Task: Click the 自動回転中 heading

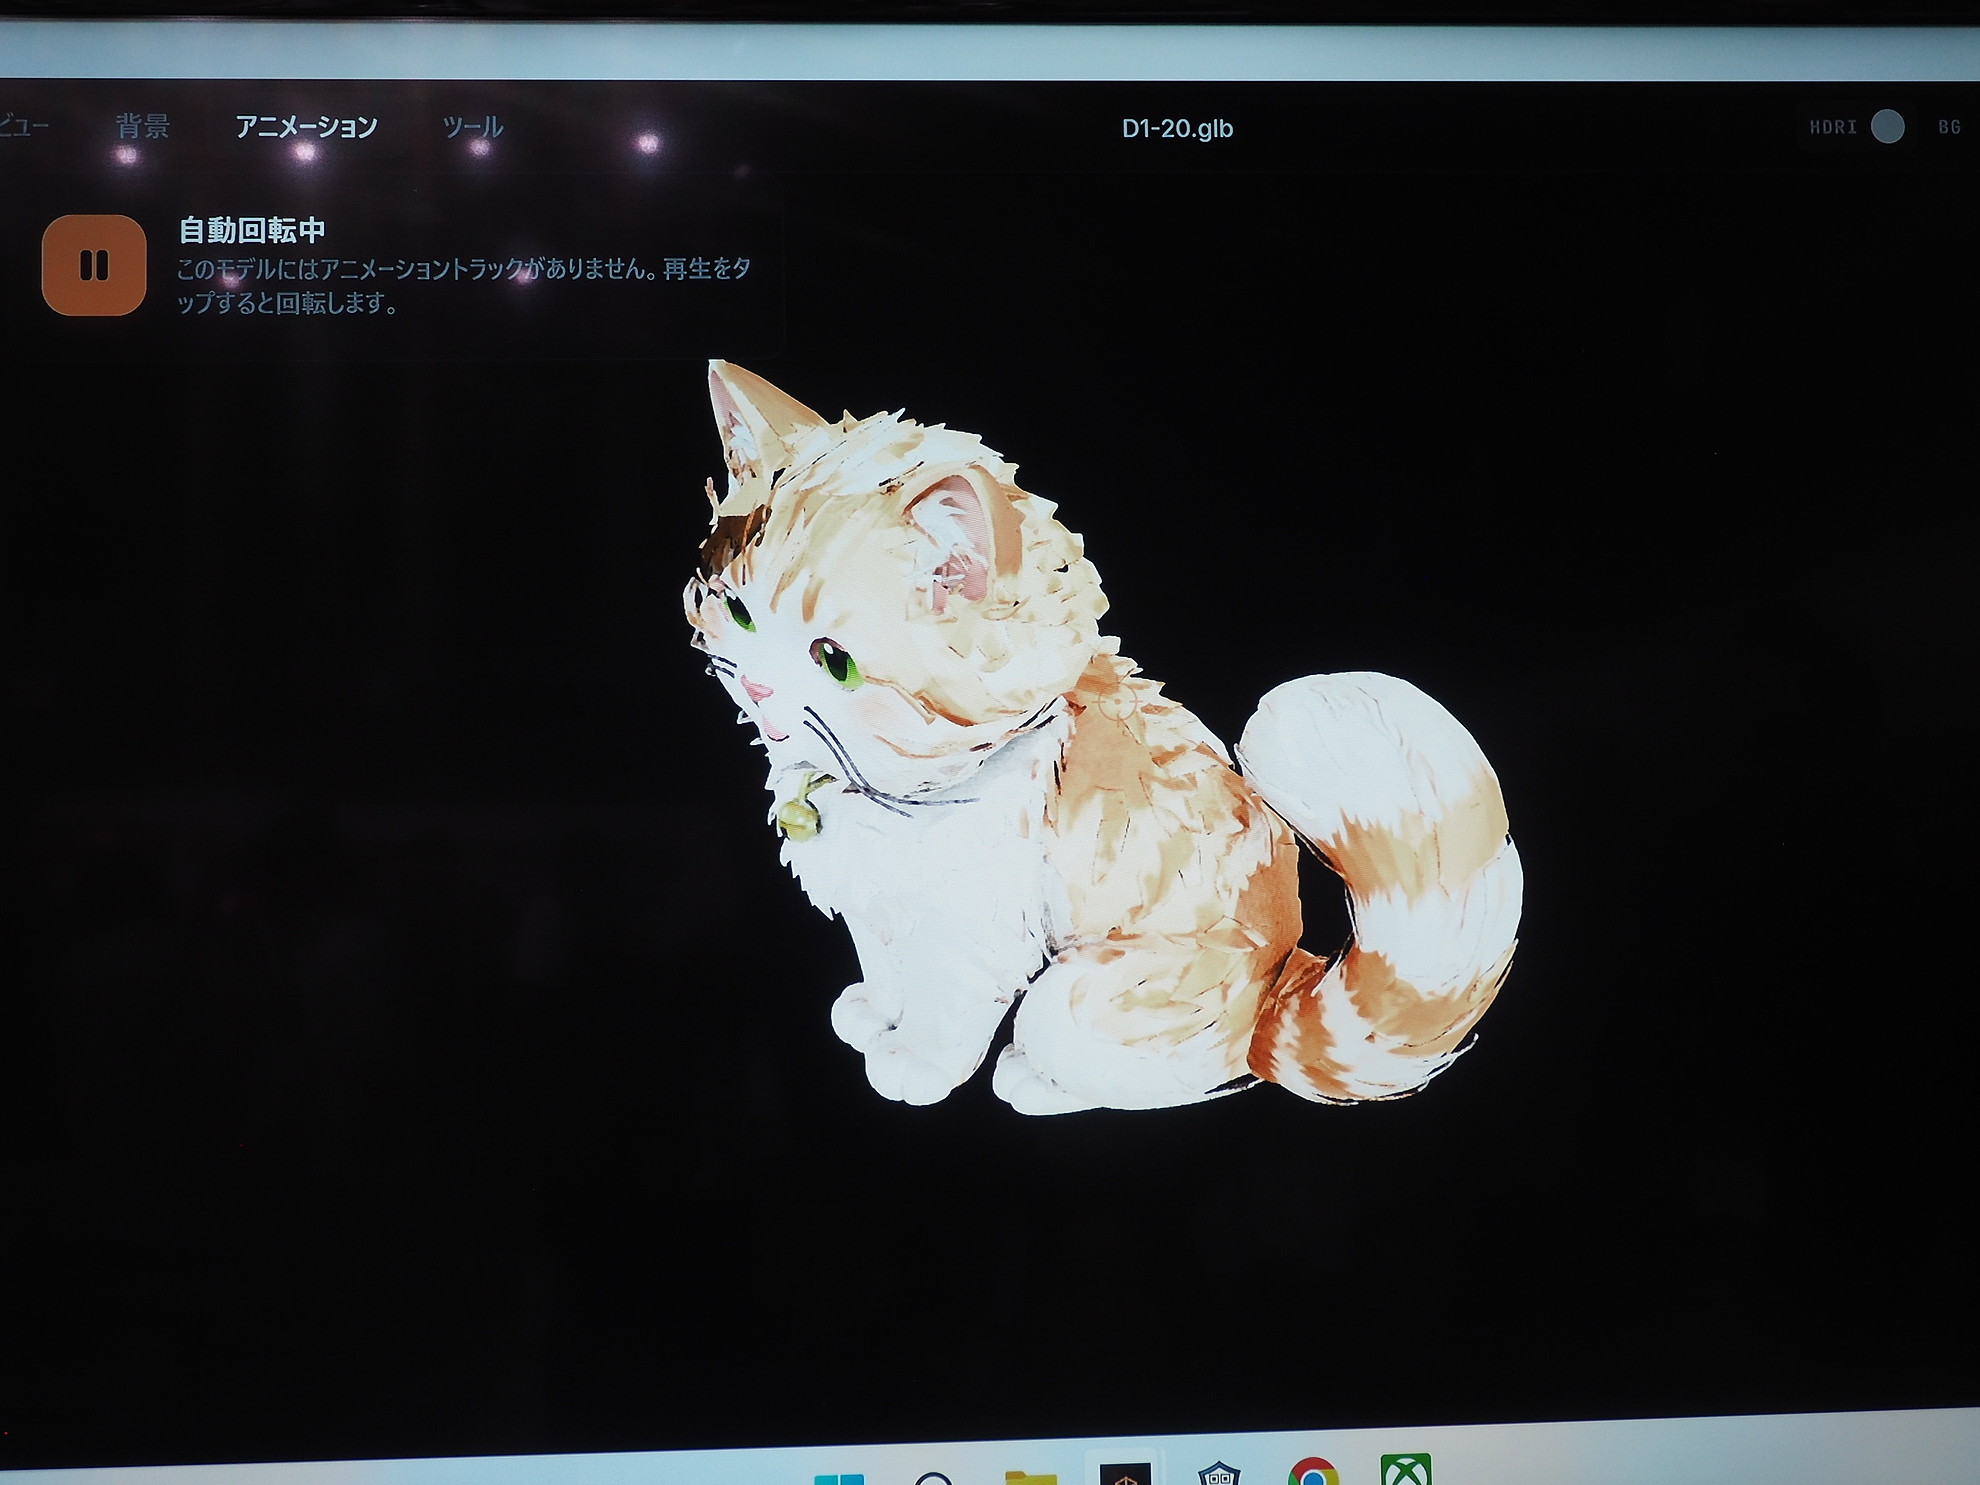Action: click(x=252, y=231)
